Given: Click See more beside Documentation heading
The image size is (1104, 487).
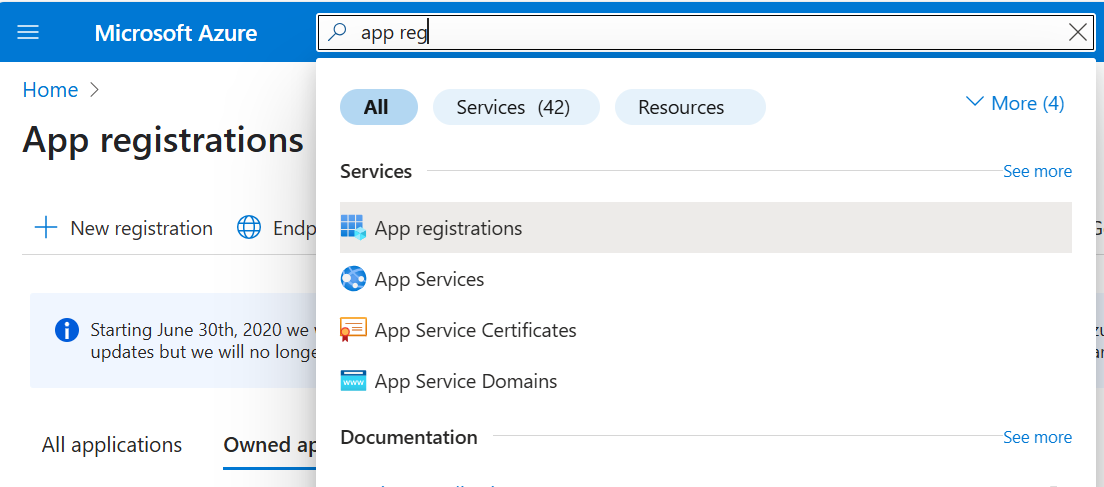Looking at the screenshot, I should [1037, 438].
